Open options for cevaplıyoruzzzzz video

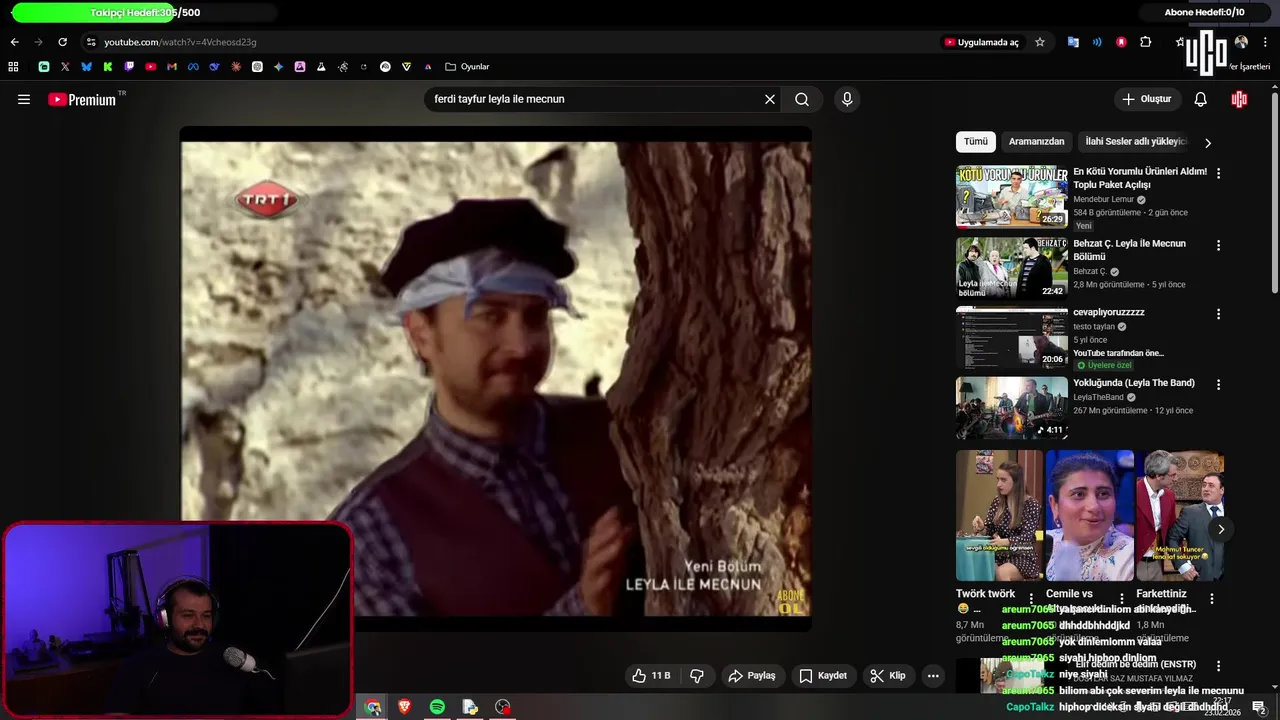[1218, 314]
